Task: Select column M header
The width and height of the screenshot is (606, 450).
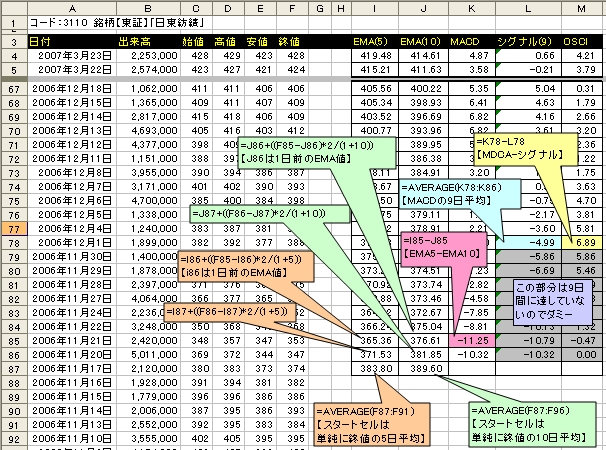Action: point(582,8)
